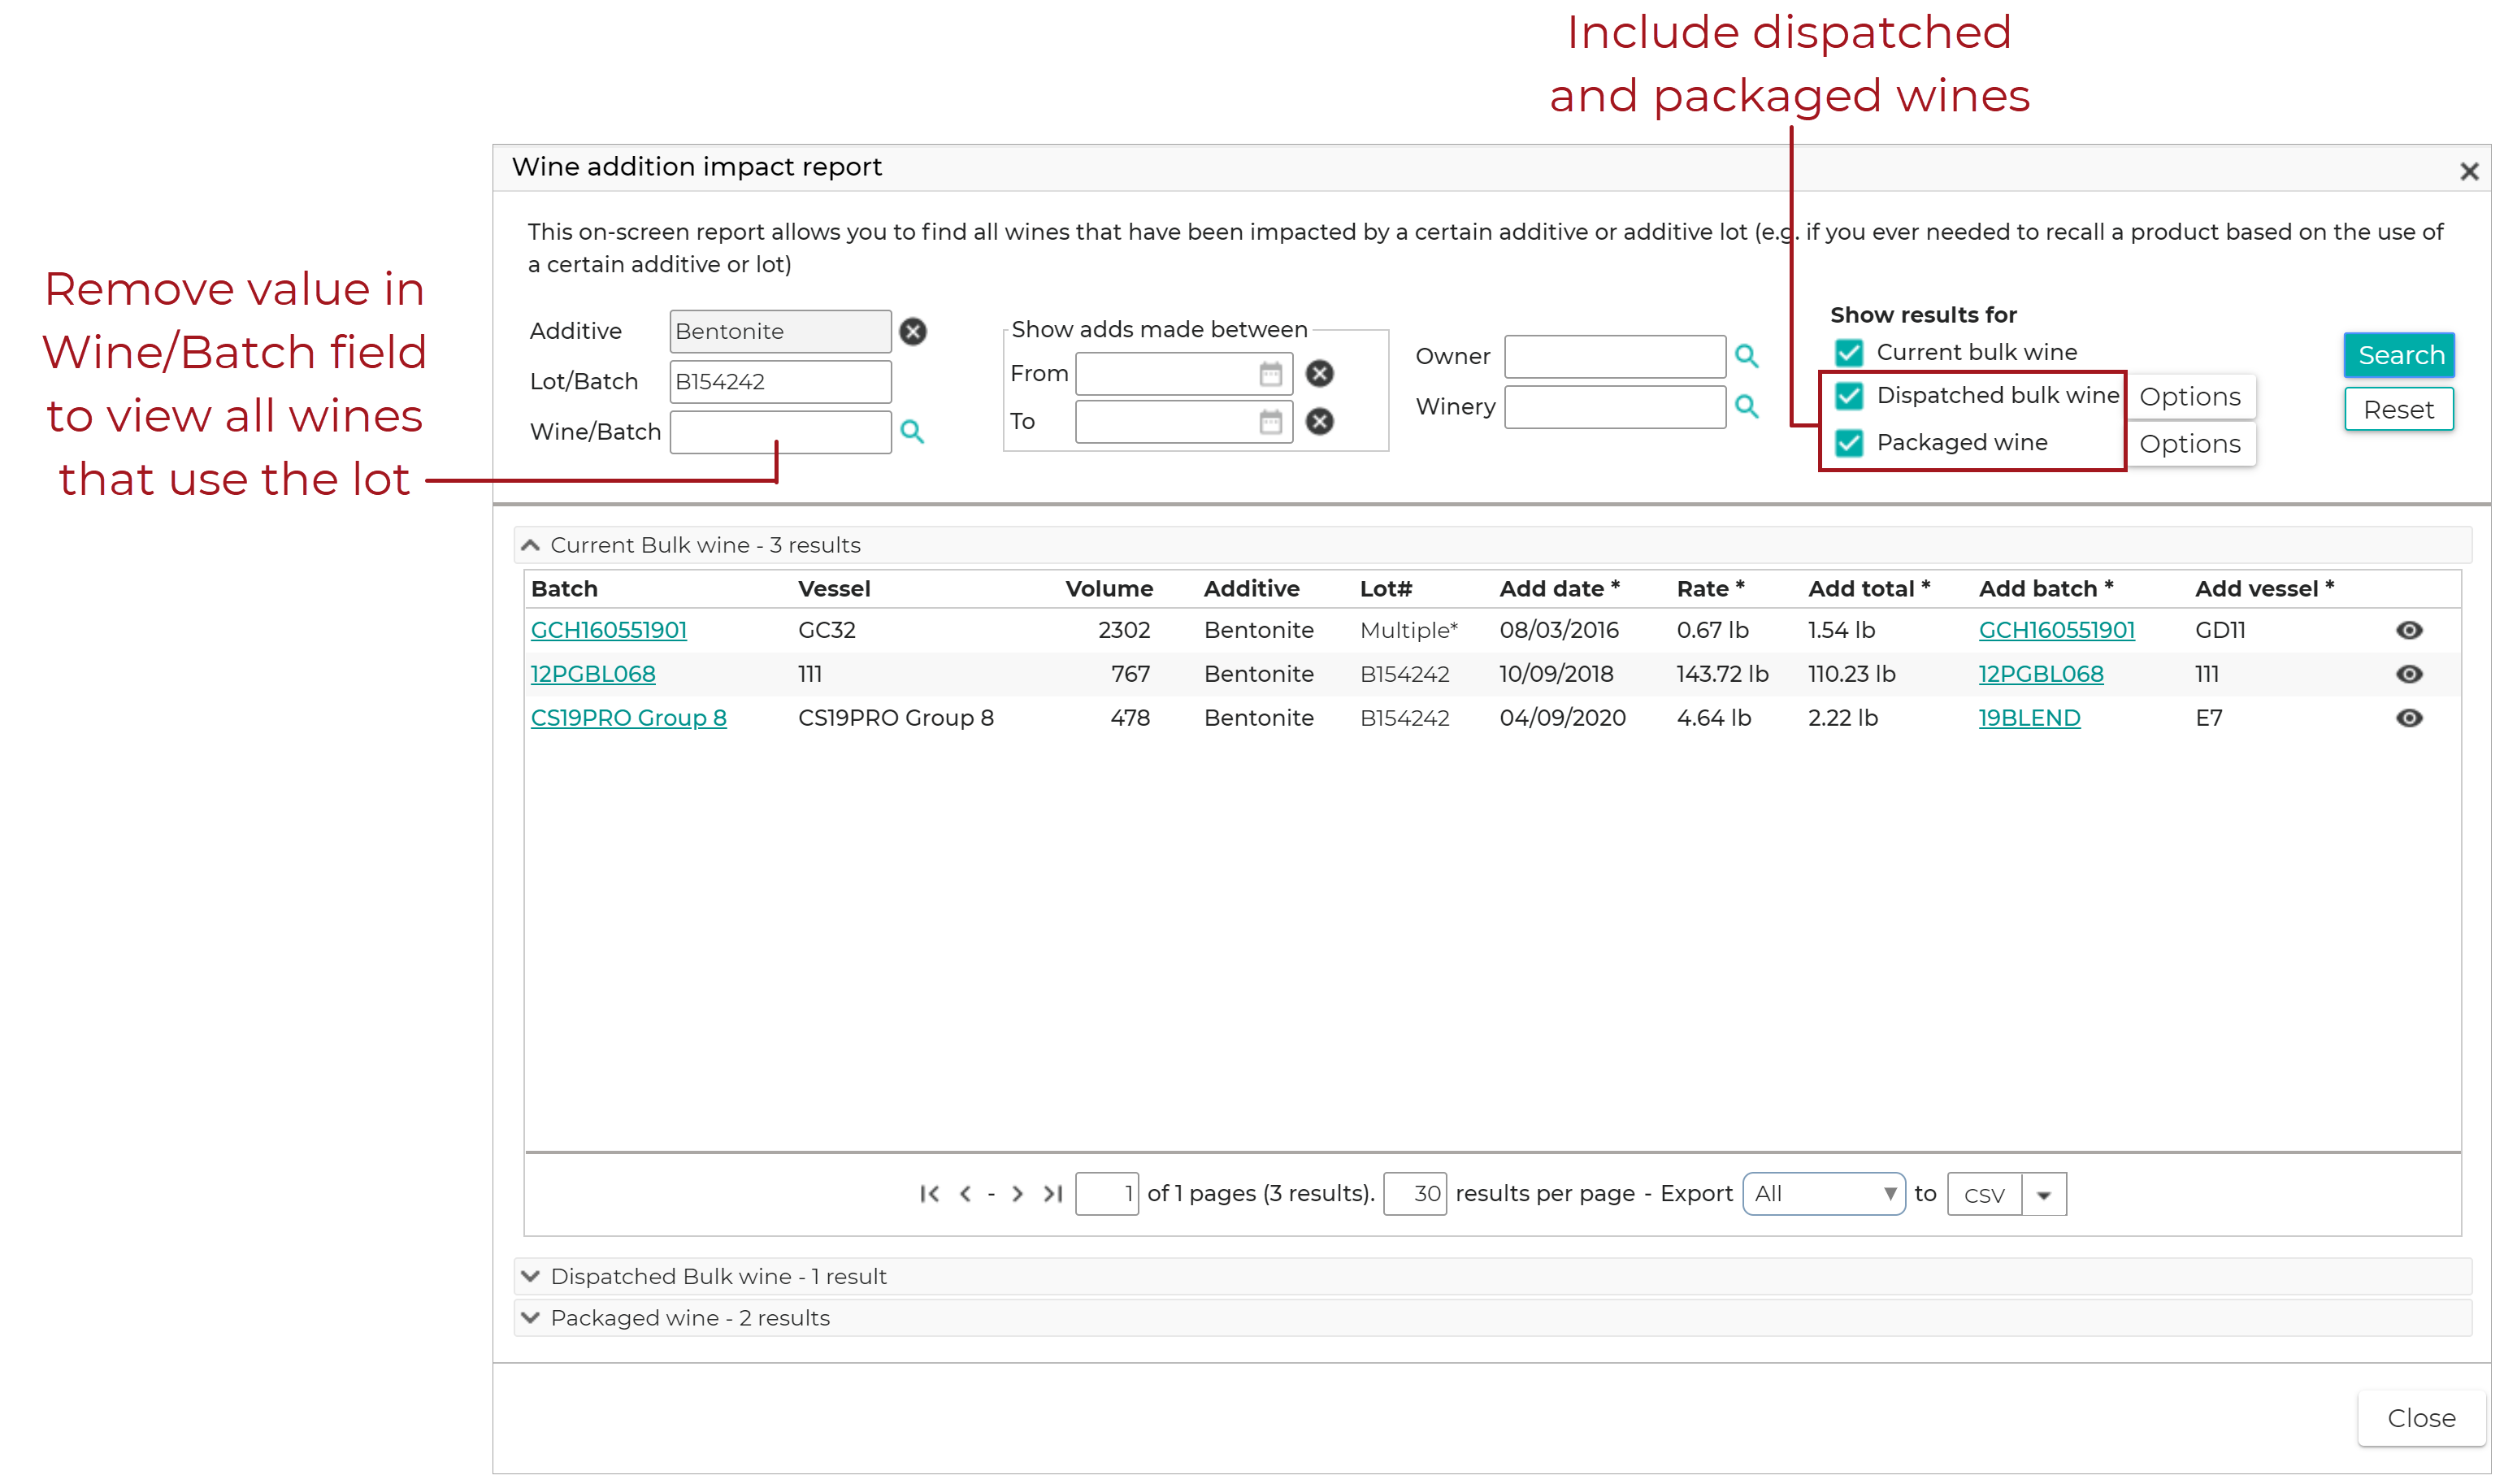Toggle Dispatched bulk wine checkbox
This screenshot has height=1484, width=2504.
tap(1849, 396)
